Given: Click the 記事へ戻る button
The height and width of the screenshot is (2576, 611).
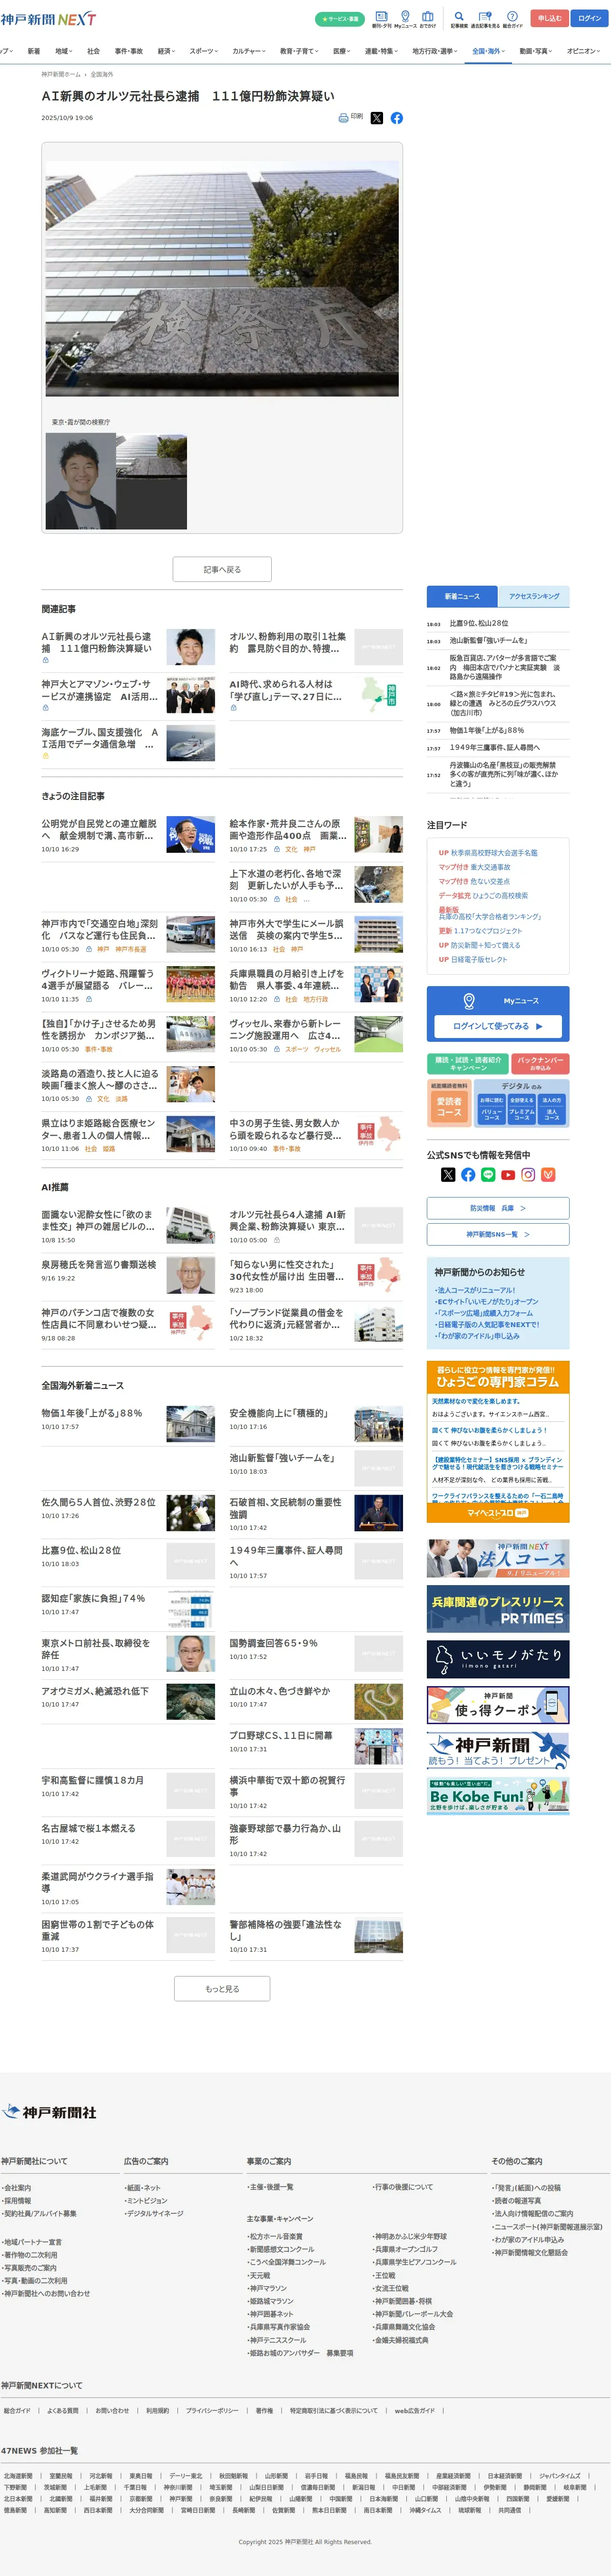Looking at the screenshot, I should coord(222,569).
